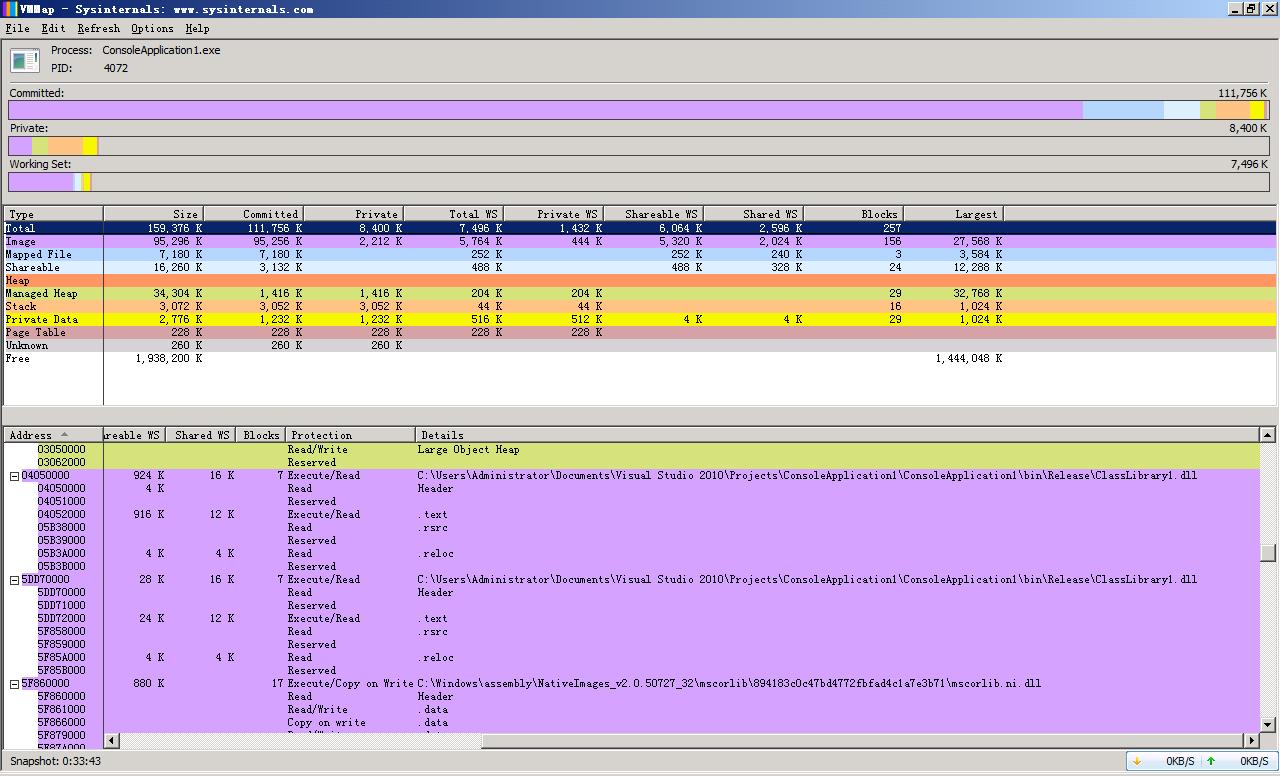Click the horizontal scrollbar left arrow
This screenshot has width=1280, height=776.
tap(111, 740)
